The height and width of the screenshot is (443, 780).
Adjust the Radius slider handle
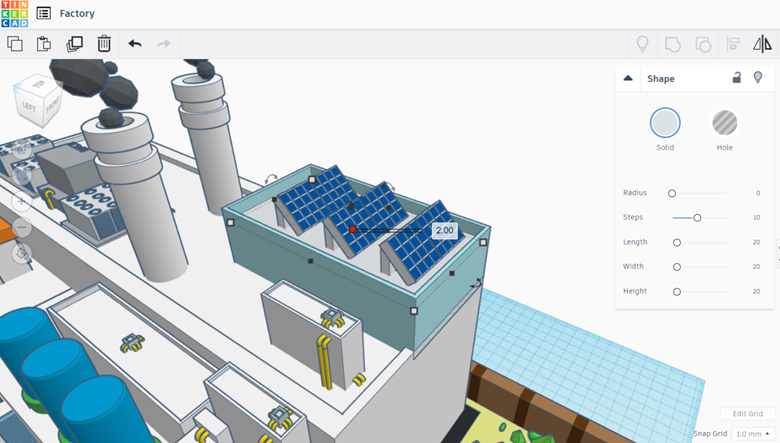click(672, 193)
